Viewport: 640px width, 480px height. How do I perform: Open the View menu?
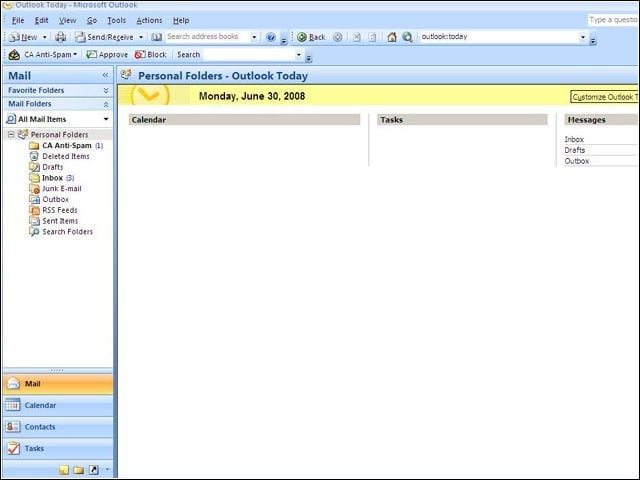67,20
